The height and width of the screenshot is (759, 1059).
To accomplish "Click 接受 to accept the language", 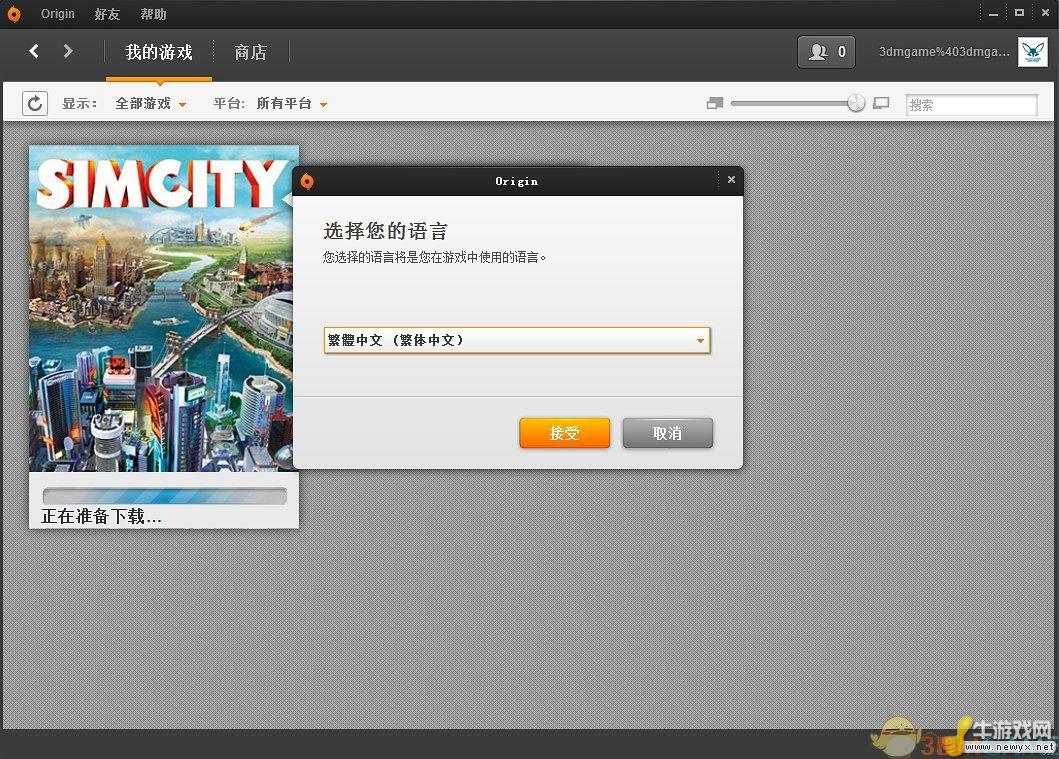I will pyautogui.click(x=565, y=433).
